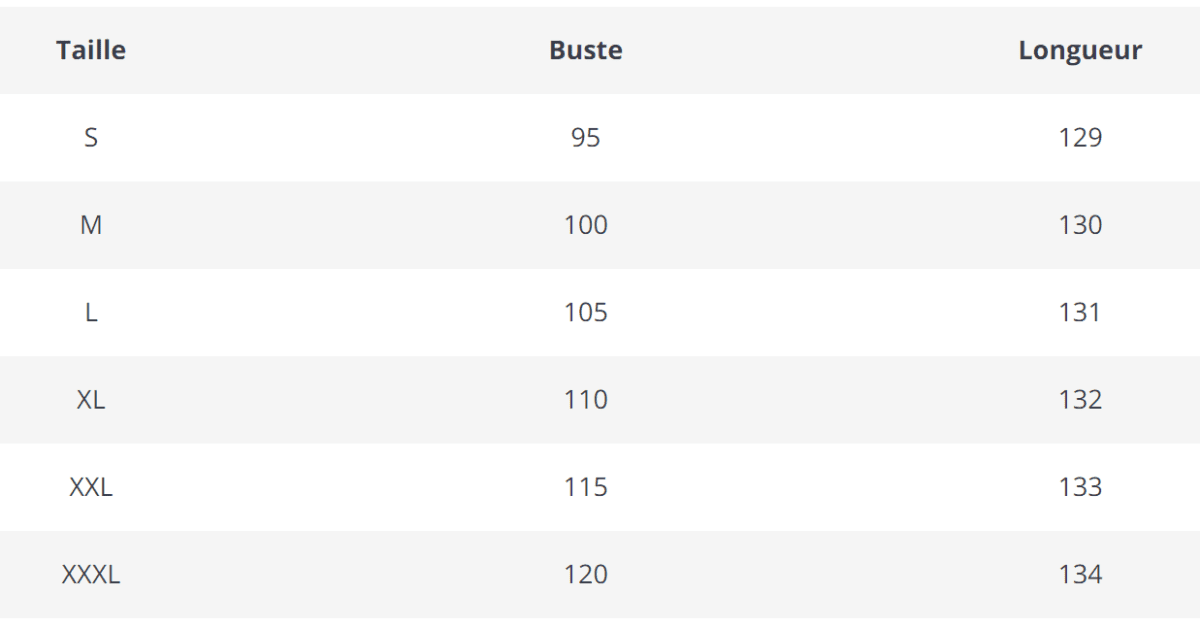Click the bust value 120
The image size is (1200, 627).
click(585, 575)
